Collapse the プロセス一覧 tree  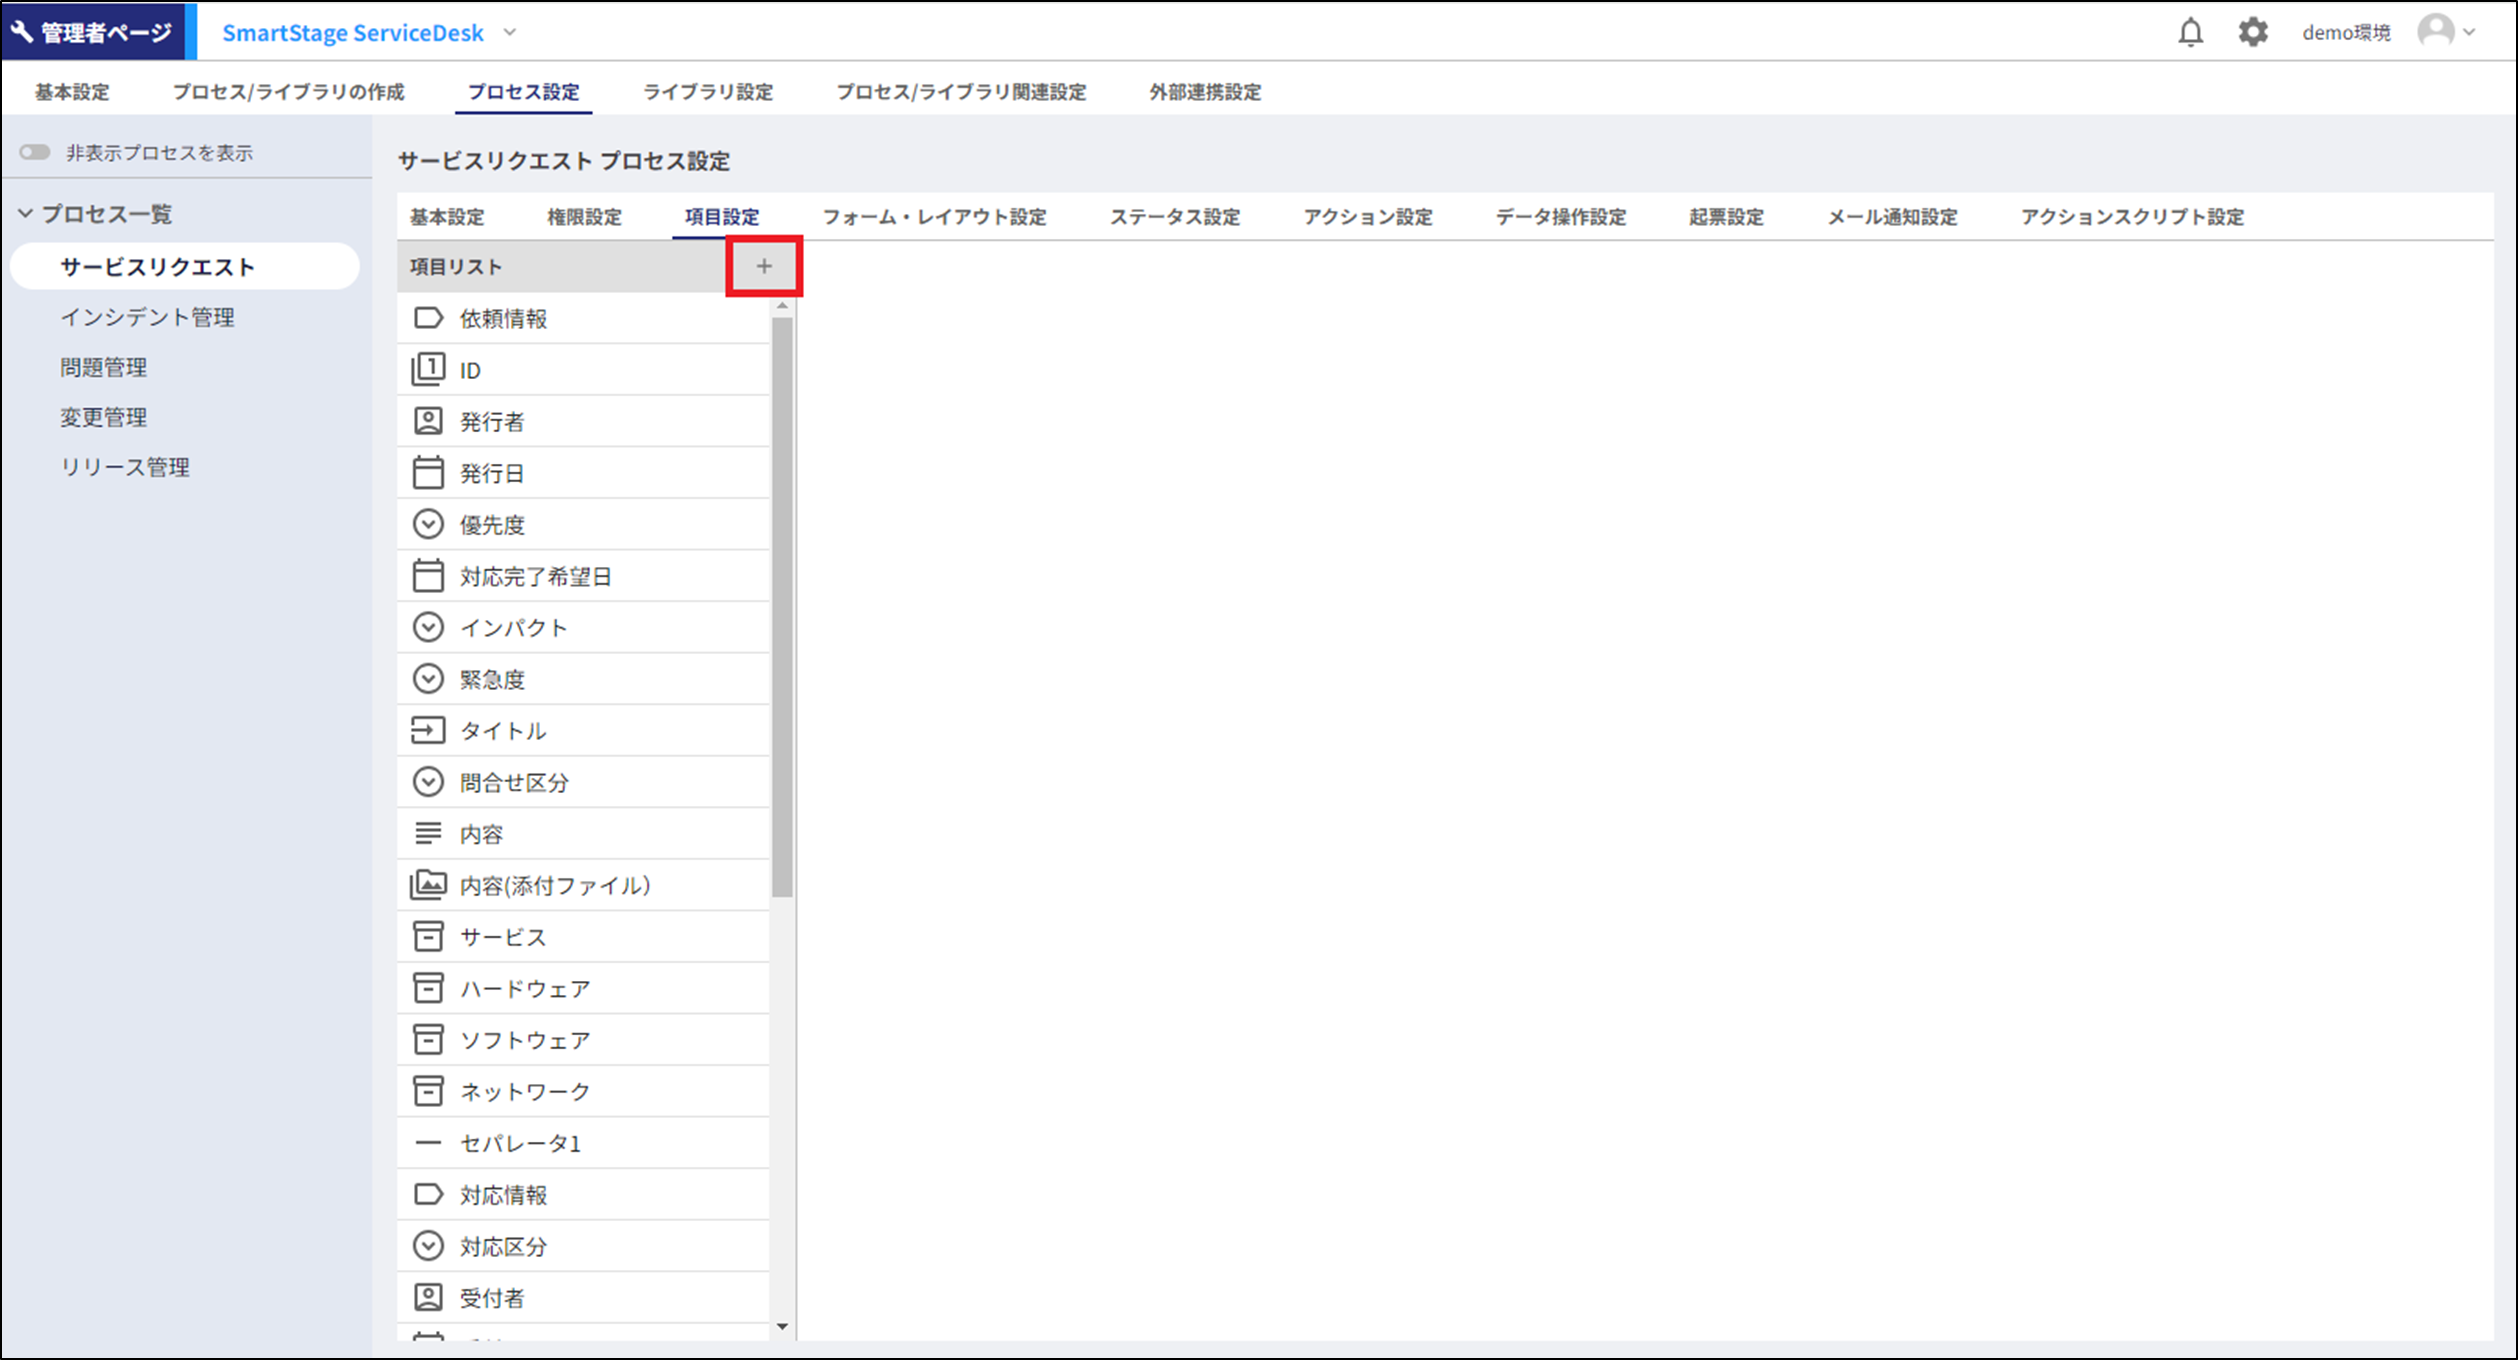[26, 214]
